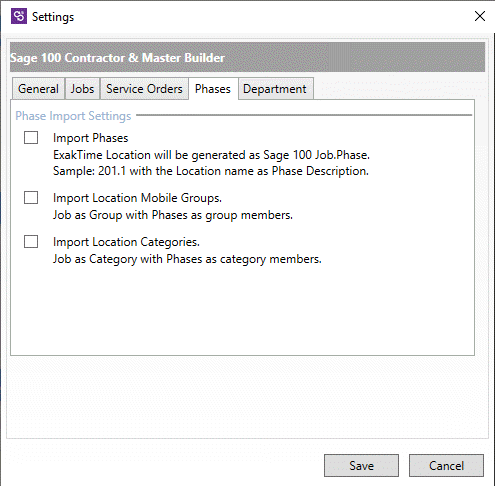Check the Import Location Categories box
The image size is (495, 486).
(31, 242)
